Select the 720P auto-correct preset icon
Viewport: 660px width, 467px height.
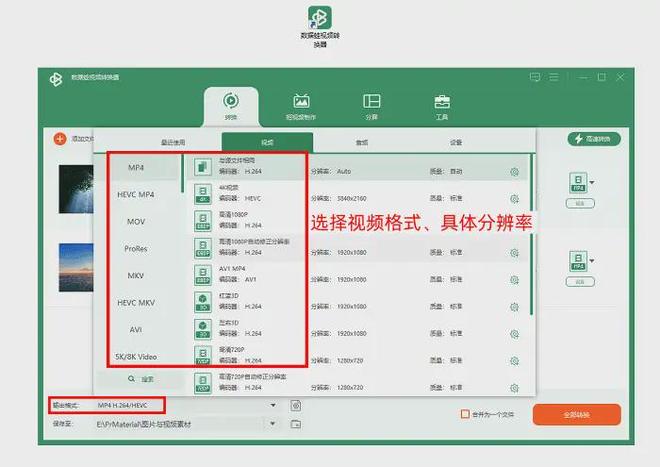(x=203, y=383)
